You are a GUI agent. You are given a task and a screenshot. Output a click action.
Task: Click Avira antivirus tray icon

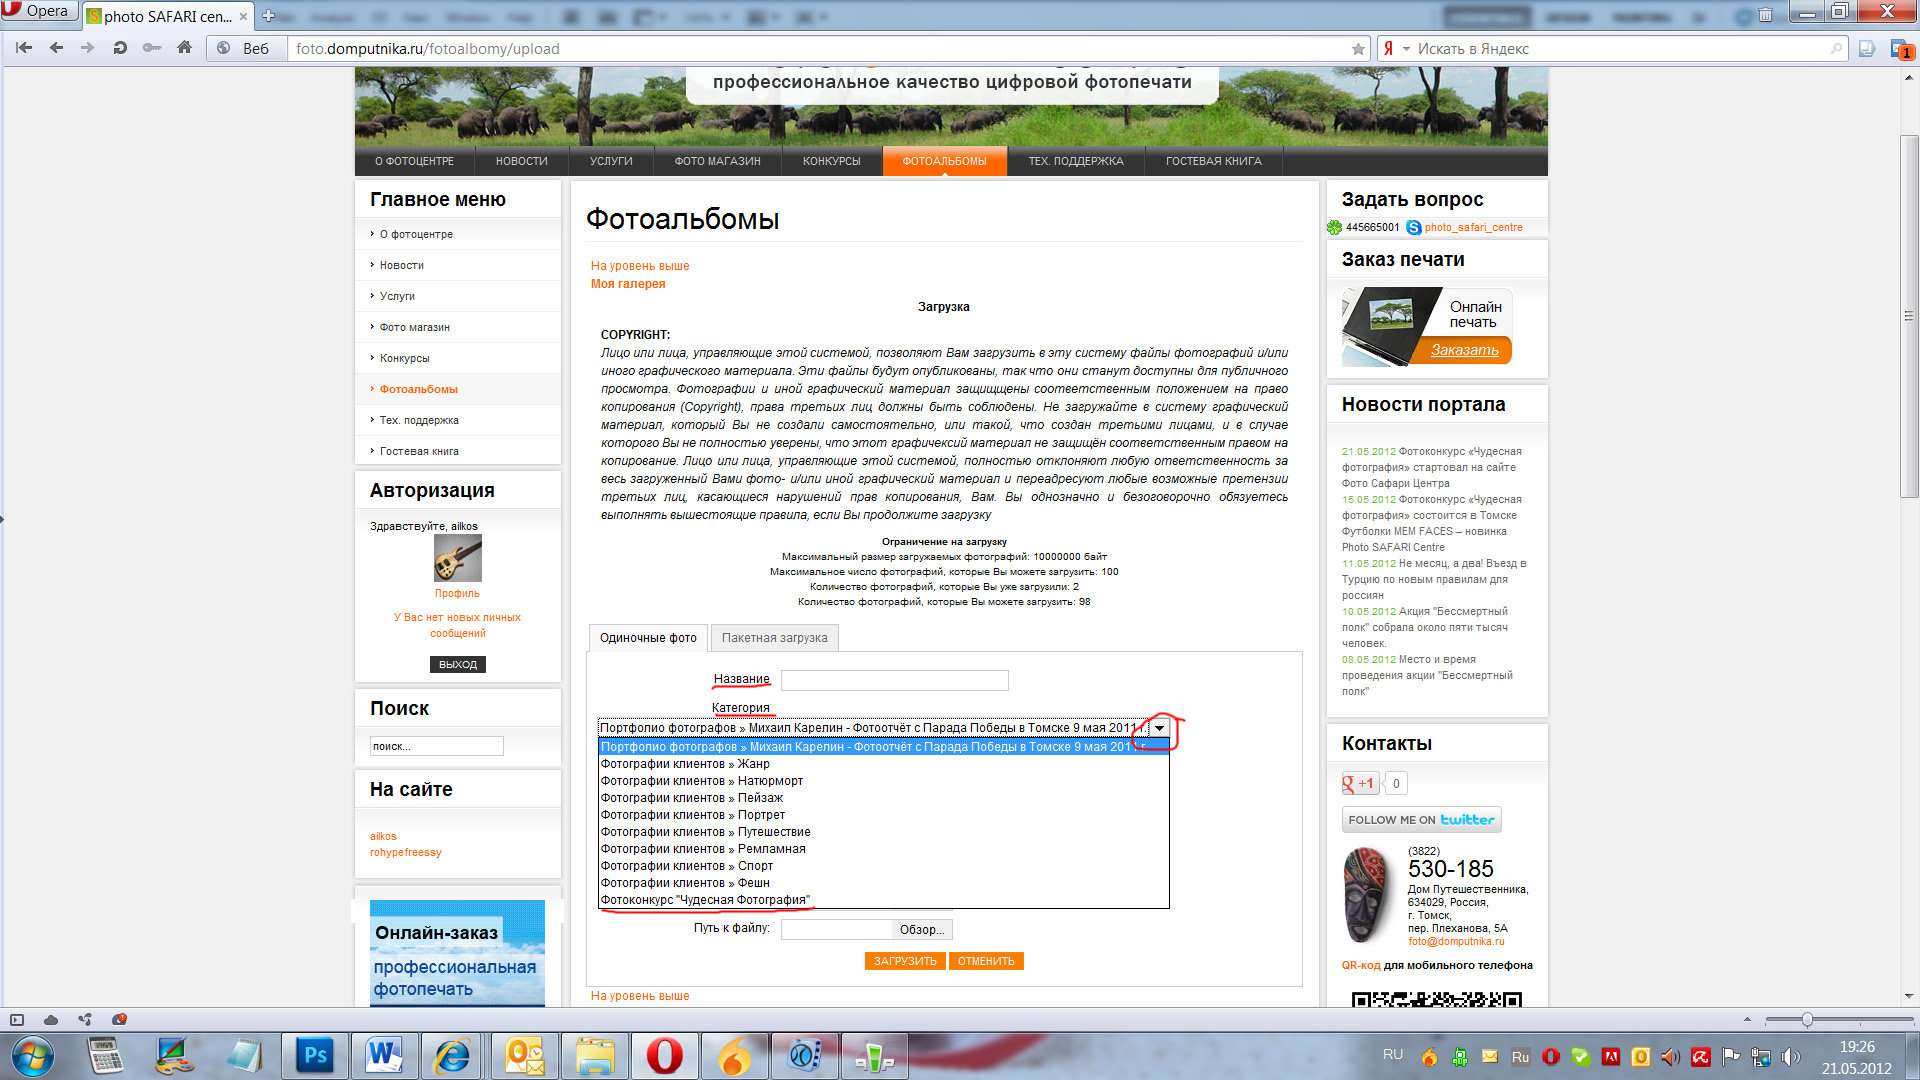pos(1701,1056)
